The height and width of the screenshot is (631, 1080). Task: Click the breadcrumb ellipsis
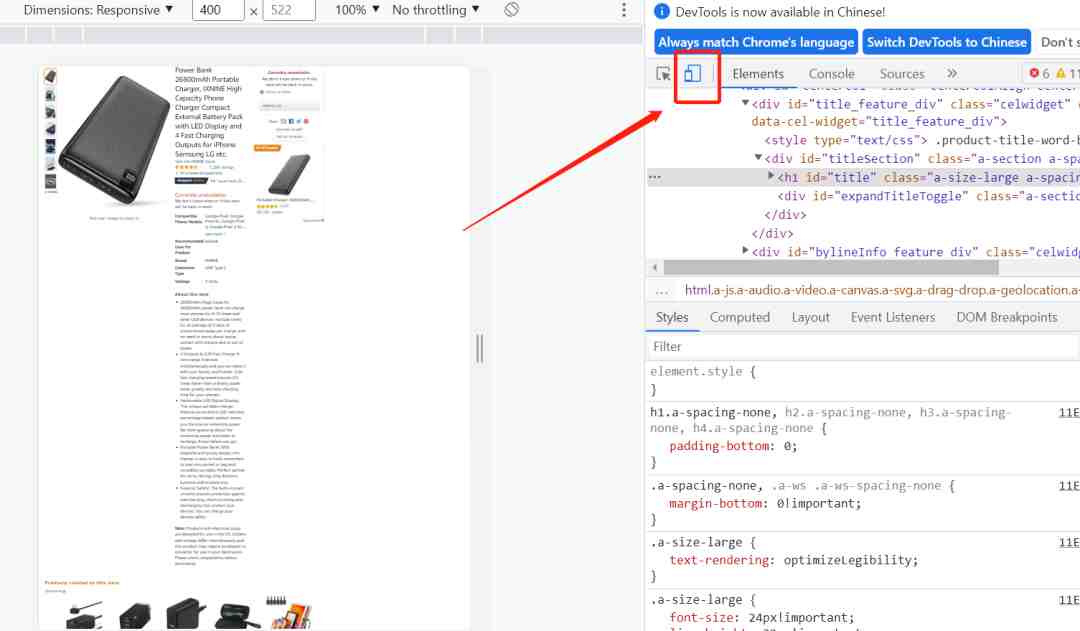(x=662, y=291)
